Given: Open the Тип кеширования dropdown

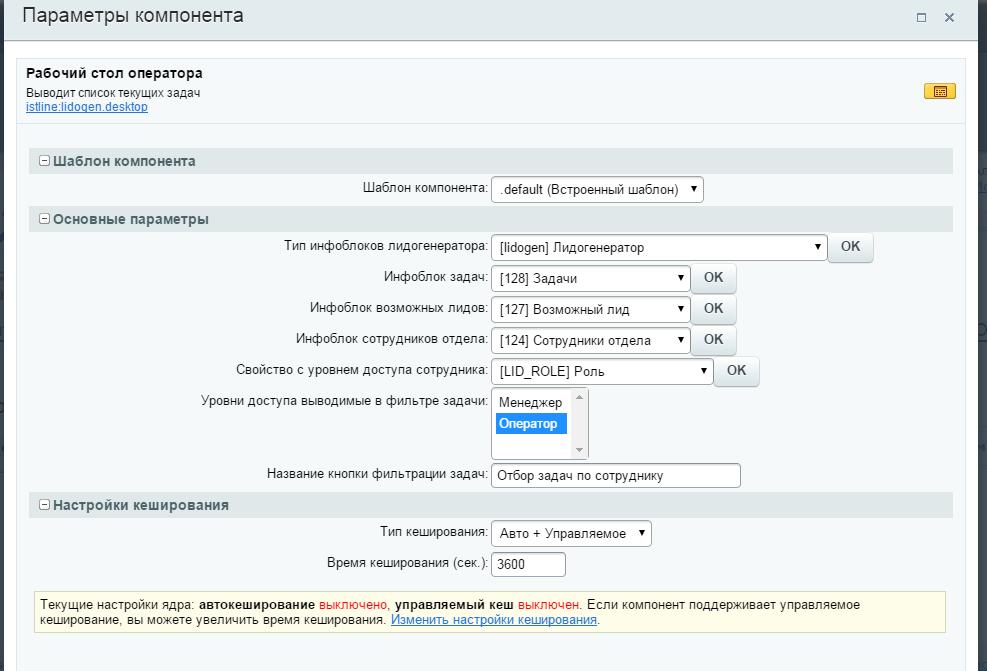Looking at the screenshot, I should tap(570, 534).
